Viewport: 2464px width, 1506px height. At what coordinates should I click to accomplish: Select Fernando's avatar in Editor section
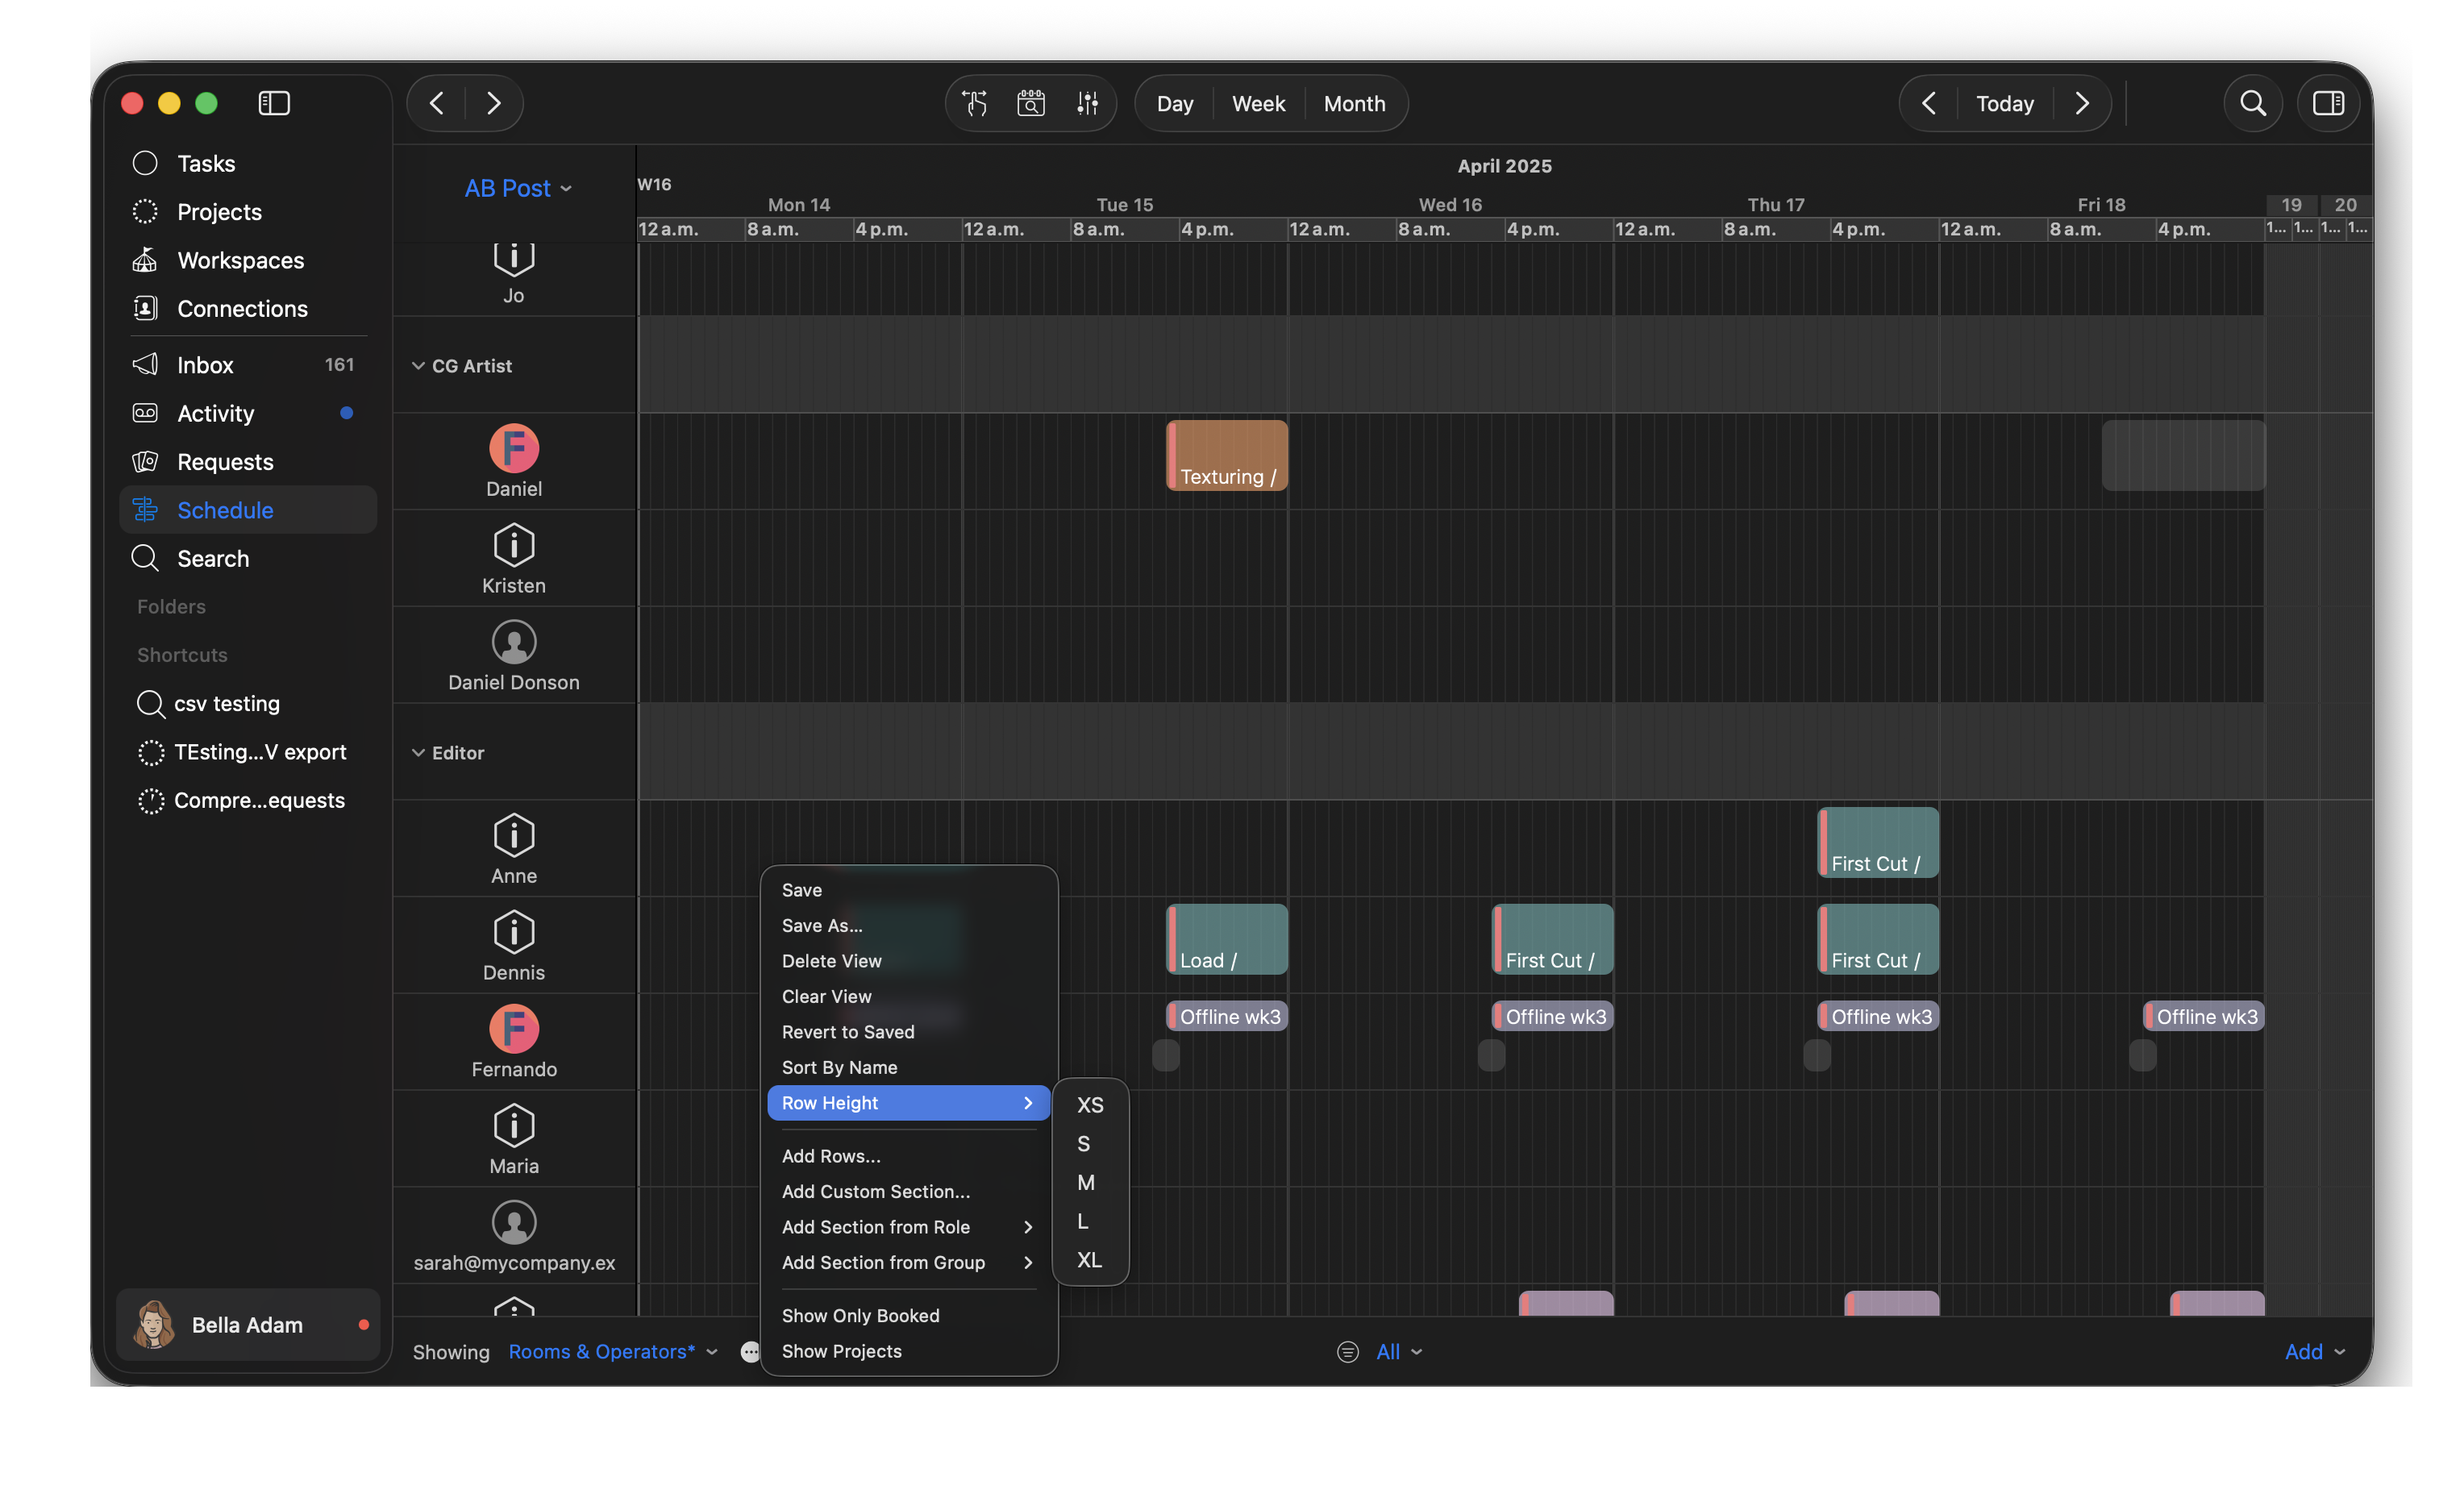[x=514, y=1029]
